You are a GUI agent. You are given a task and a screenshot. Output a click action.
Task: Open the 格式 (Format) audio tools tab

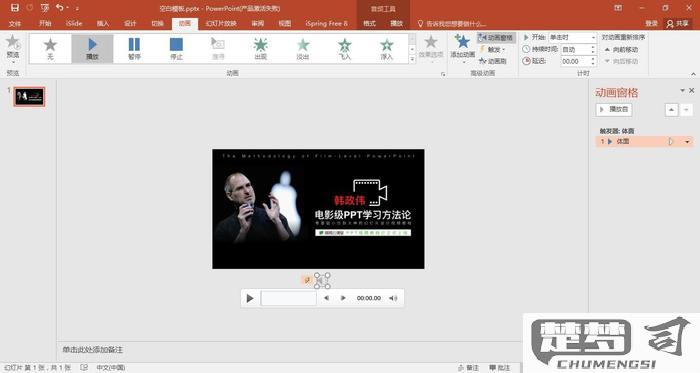coord(369,23)
